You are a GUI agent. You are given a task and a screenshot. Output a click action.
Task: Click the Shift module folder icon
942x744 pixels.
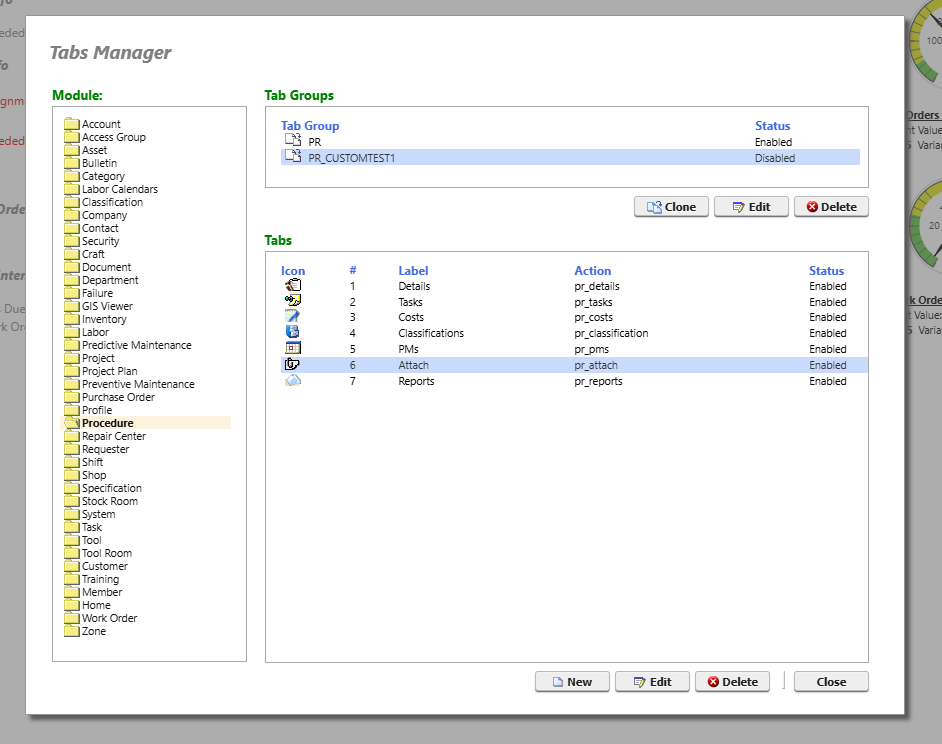pos(72,462)
